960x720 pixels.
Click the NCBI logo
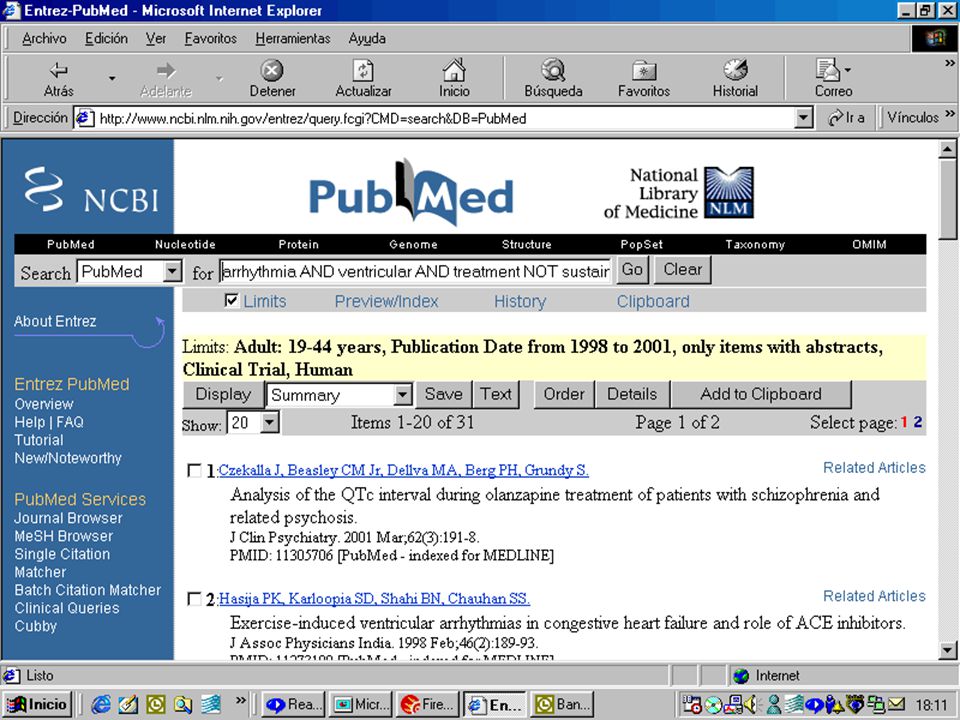[x=91, y=190]
